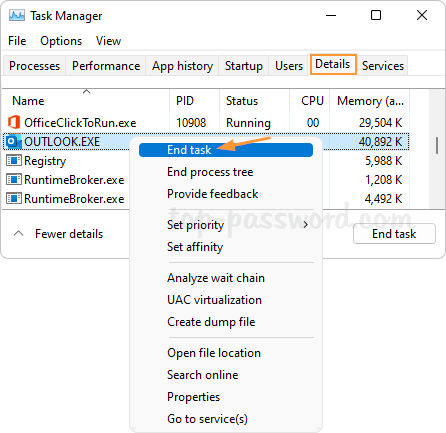Click the Task Manager title bar icon
446x433 pixels.
click(x=17, y=15)
